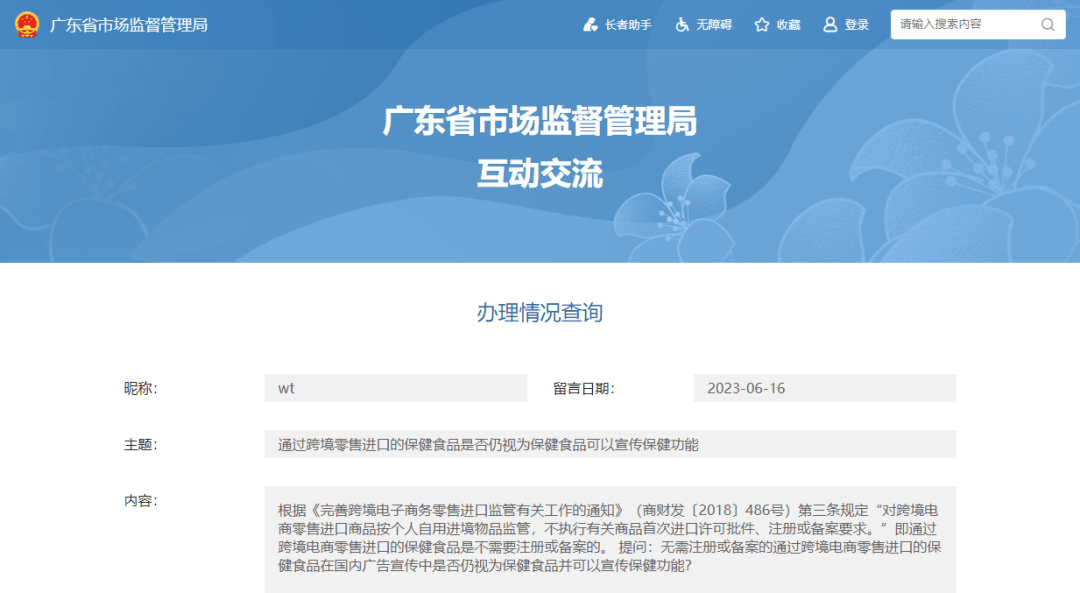Viewport: 1080px width, 593px height.
Task: Open the 登录 login text link
Action: click(x=857, y=25)
